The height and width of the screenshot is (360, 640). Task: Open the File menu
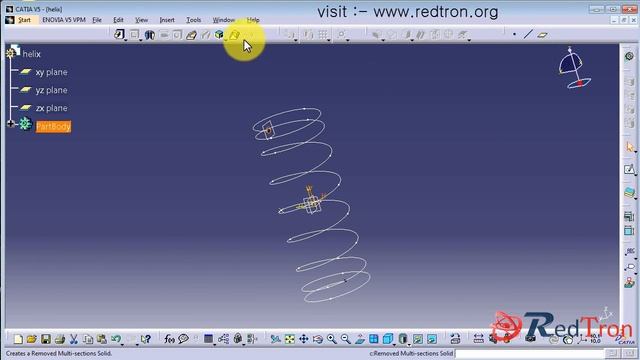pos(97,20)
